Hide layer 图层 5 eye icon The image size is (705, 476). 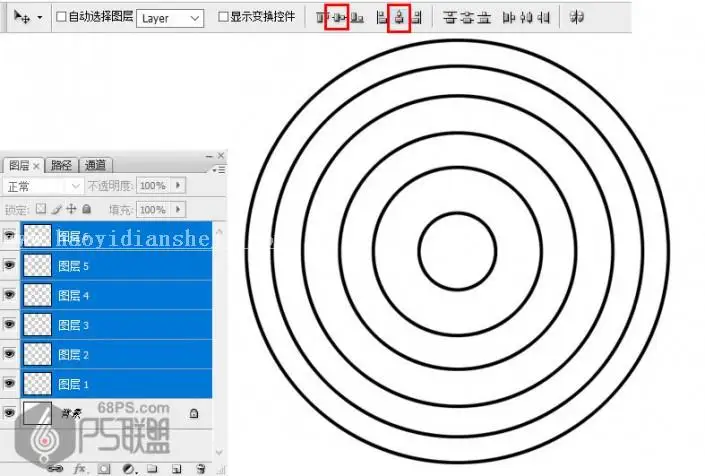point(9,265)
